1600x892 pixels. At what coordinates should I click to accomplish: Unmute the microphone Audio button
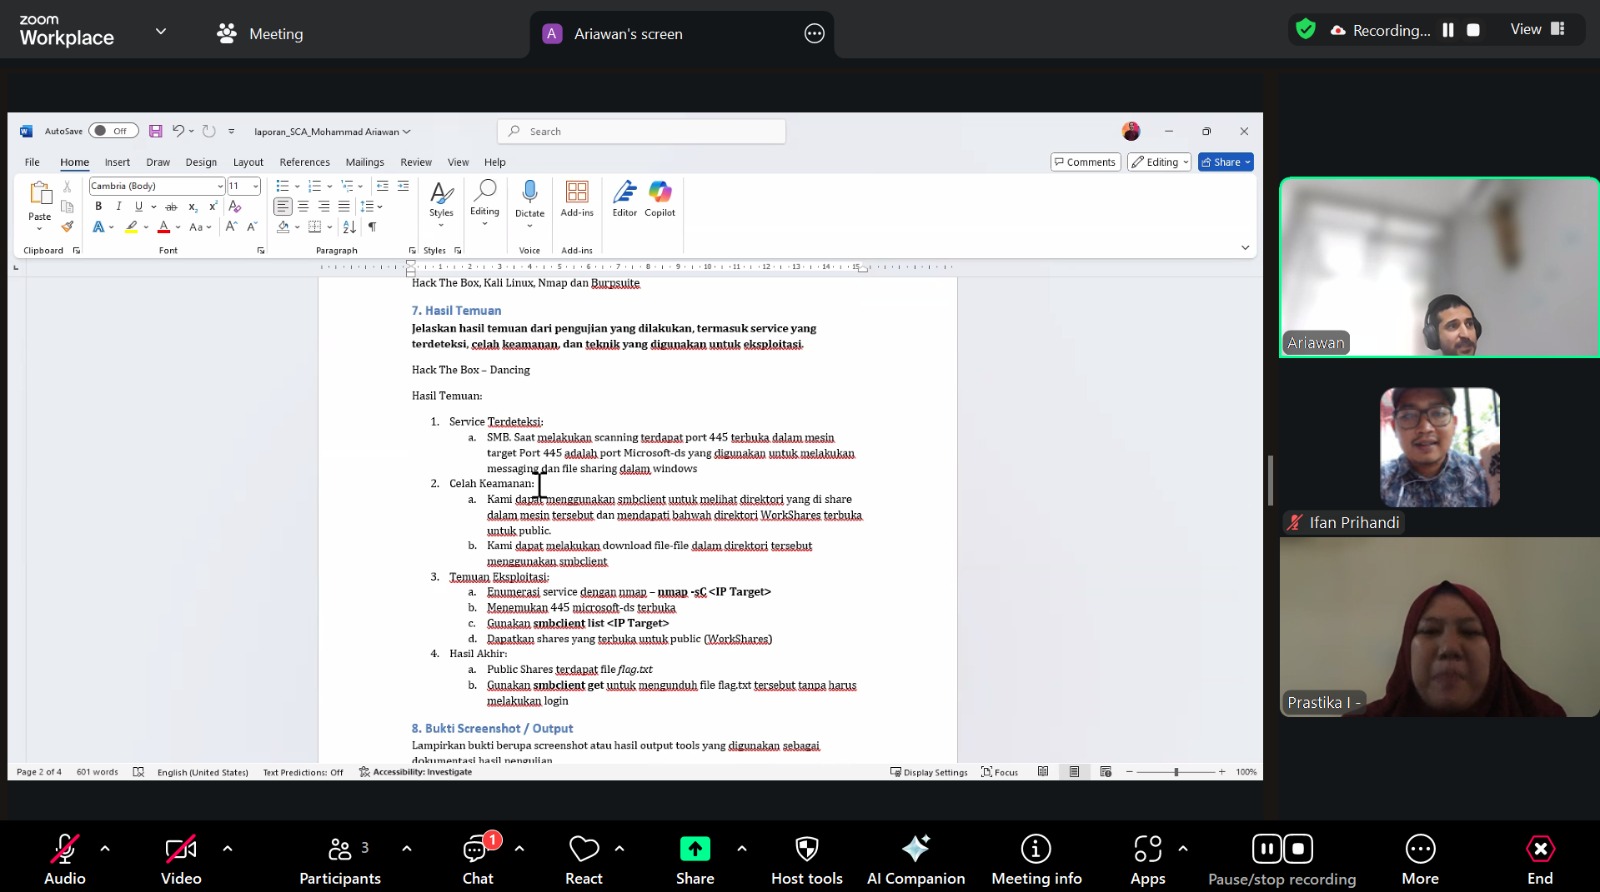[65, 859]
